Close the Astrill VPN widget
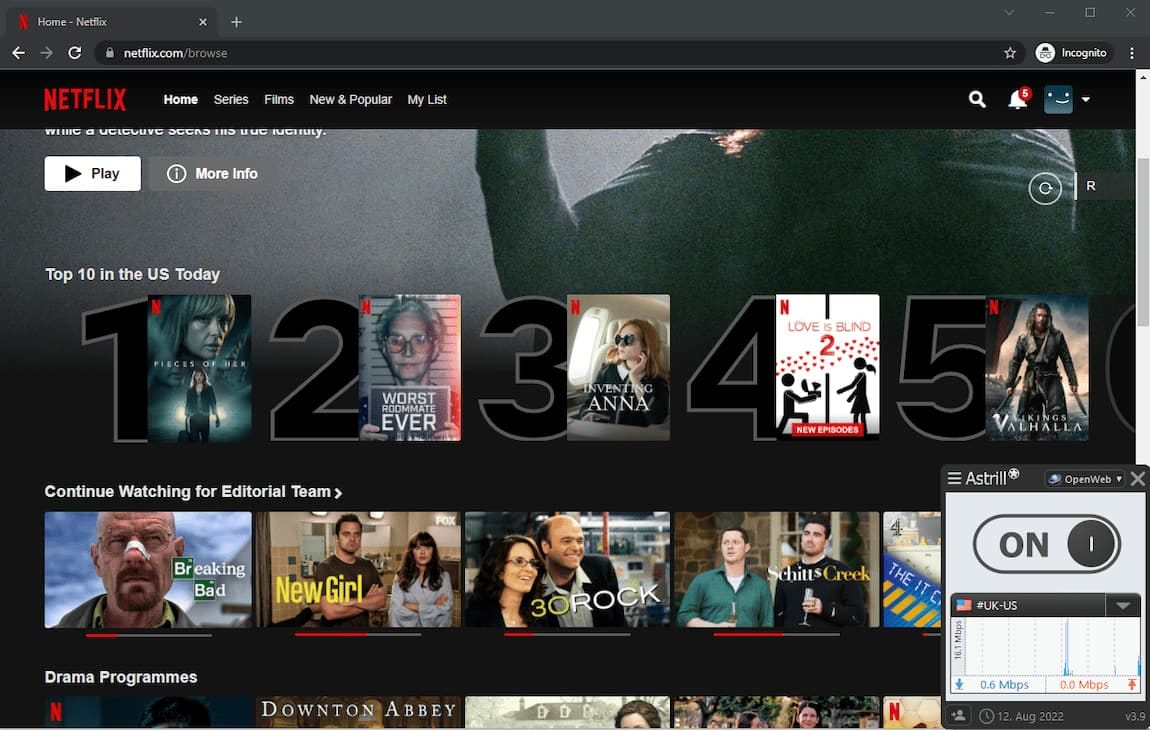 tap(1138, 479)
